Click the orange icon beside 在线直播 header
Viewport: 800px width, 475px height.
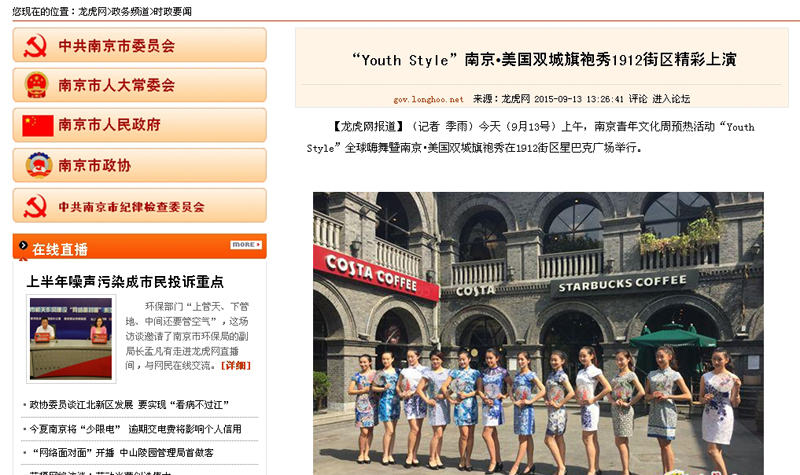pyautogui.click(x=22, y=248)
